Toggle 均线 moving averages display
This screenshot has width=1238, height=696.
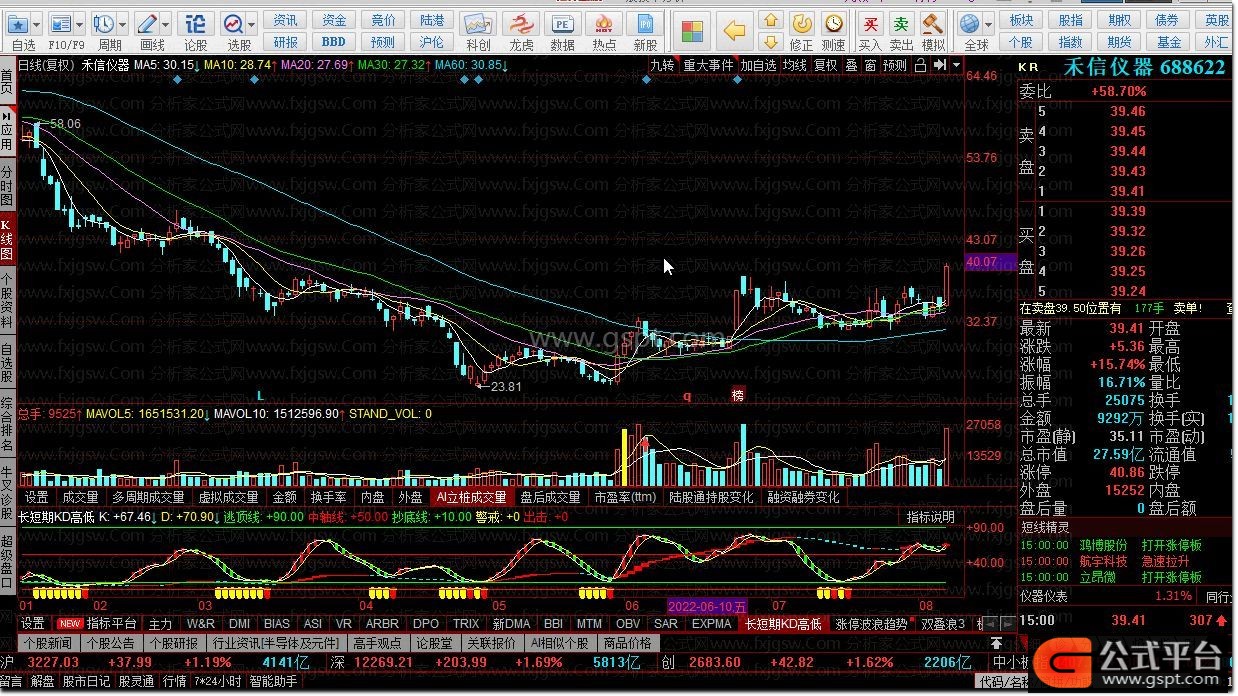(794, 65)
